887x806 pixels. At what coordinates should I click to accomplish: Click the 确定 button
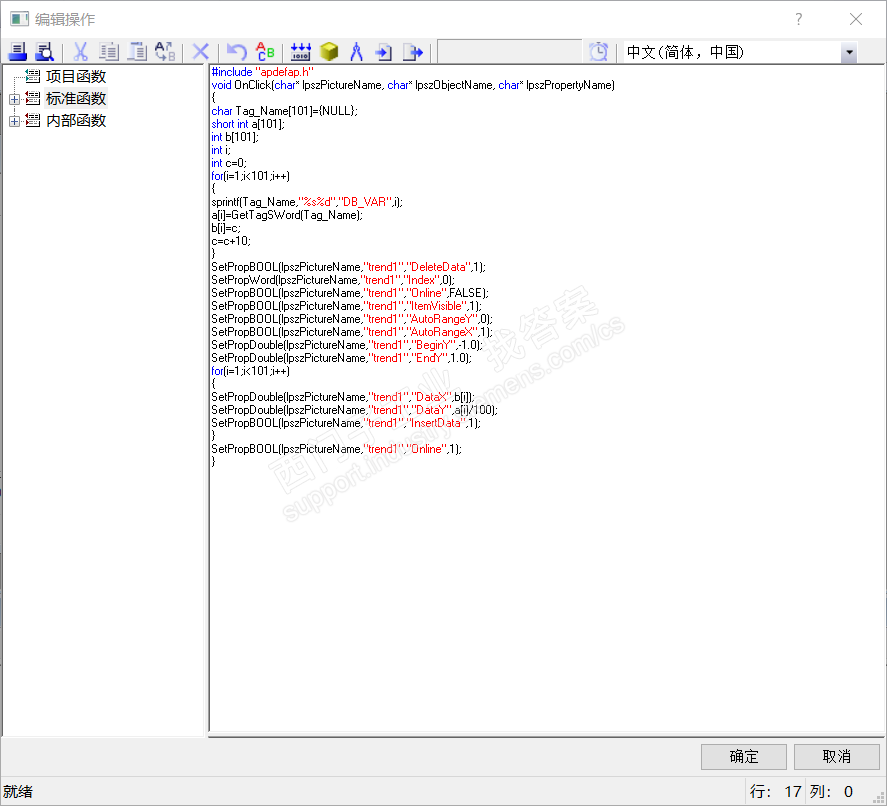tap(743, 757)
